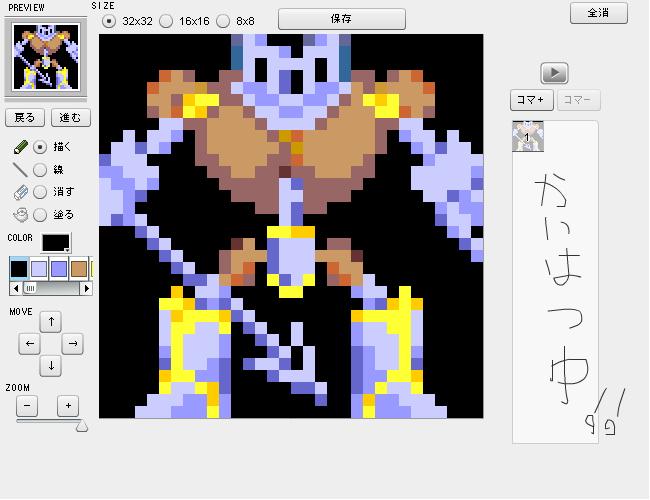The image size is (650, 500).
Task: Enable the 描く draw mode radio button
Action: 40,147
